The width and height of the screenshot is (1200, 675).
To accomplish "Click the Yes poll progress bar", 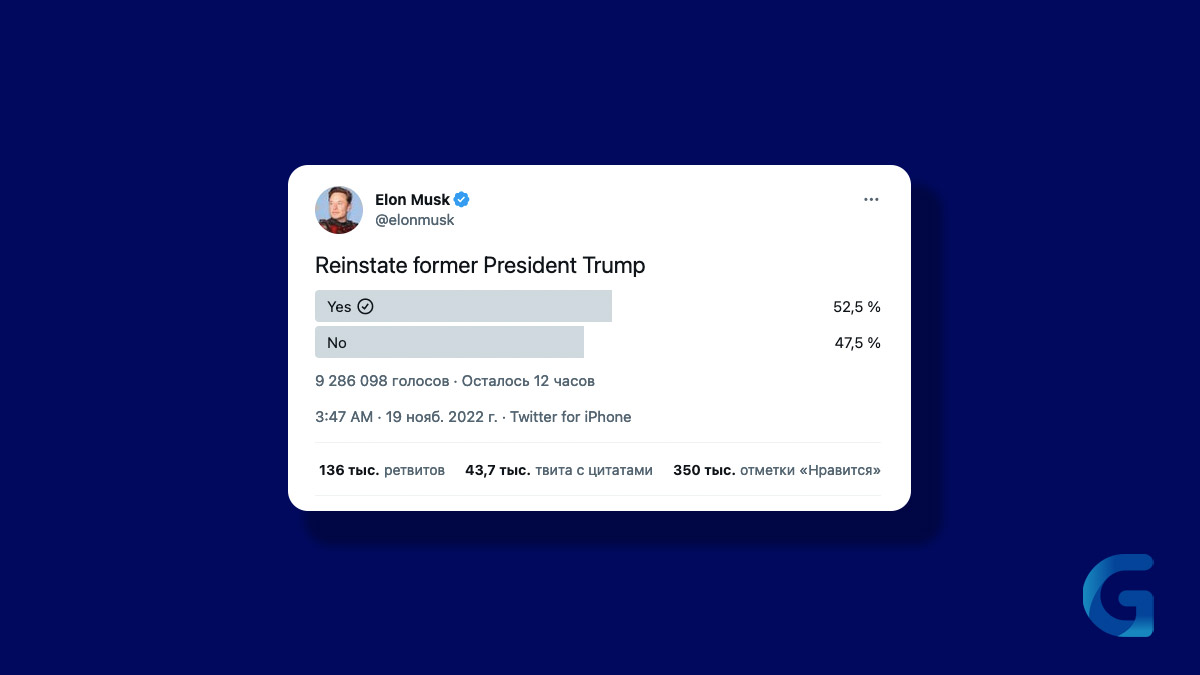I will pyautogui.click(x=463, y=306).
